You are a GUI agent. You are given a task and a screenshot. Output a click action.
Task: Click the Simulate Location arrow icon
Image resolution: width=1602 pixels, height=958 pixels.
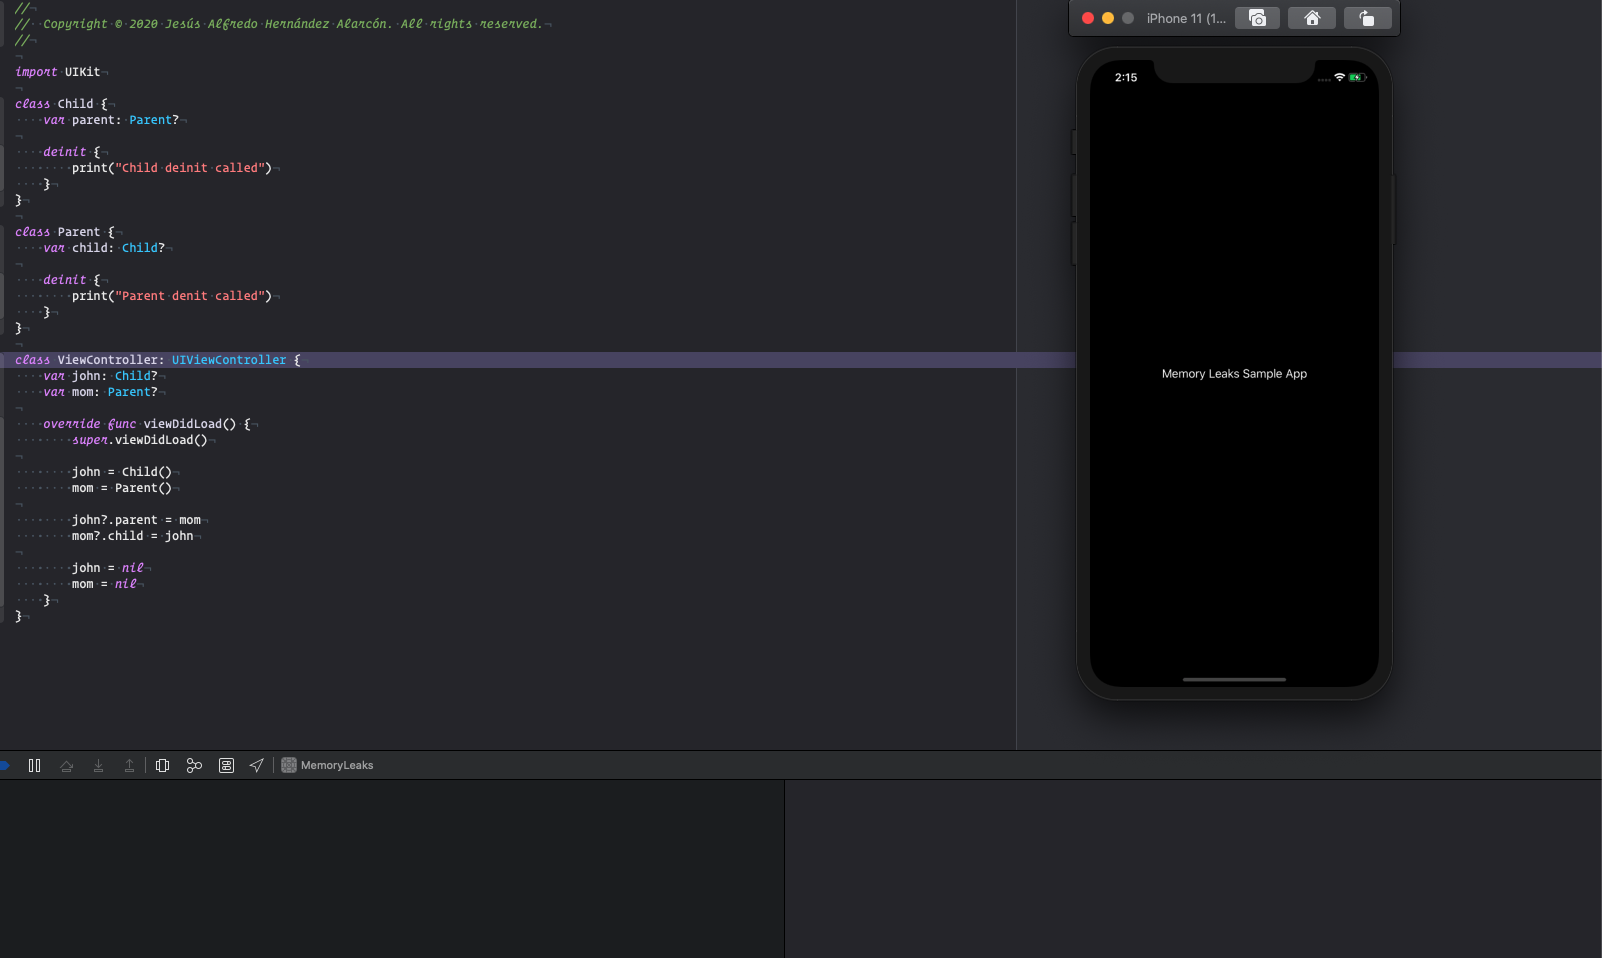point(257,765)
